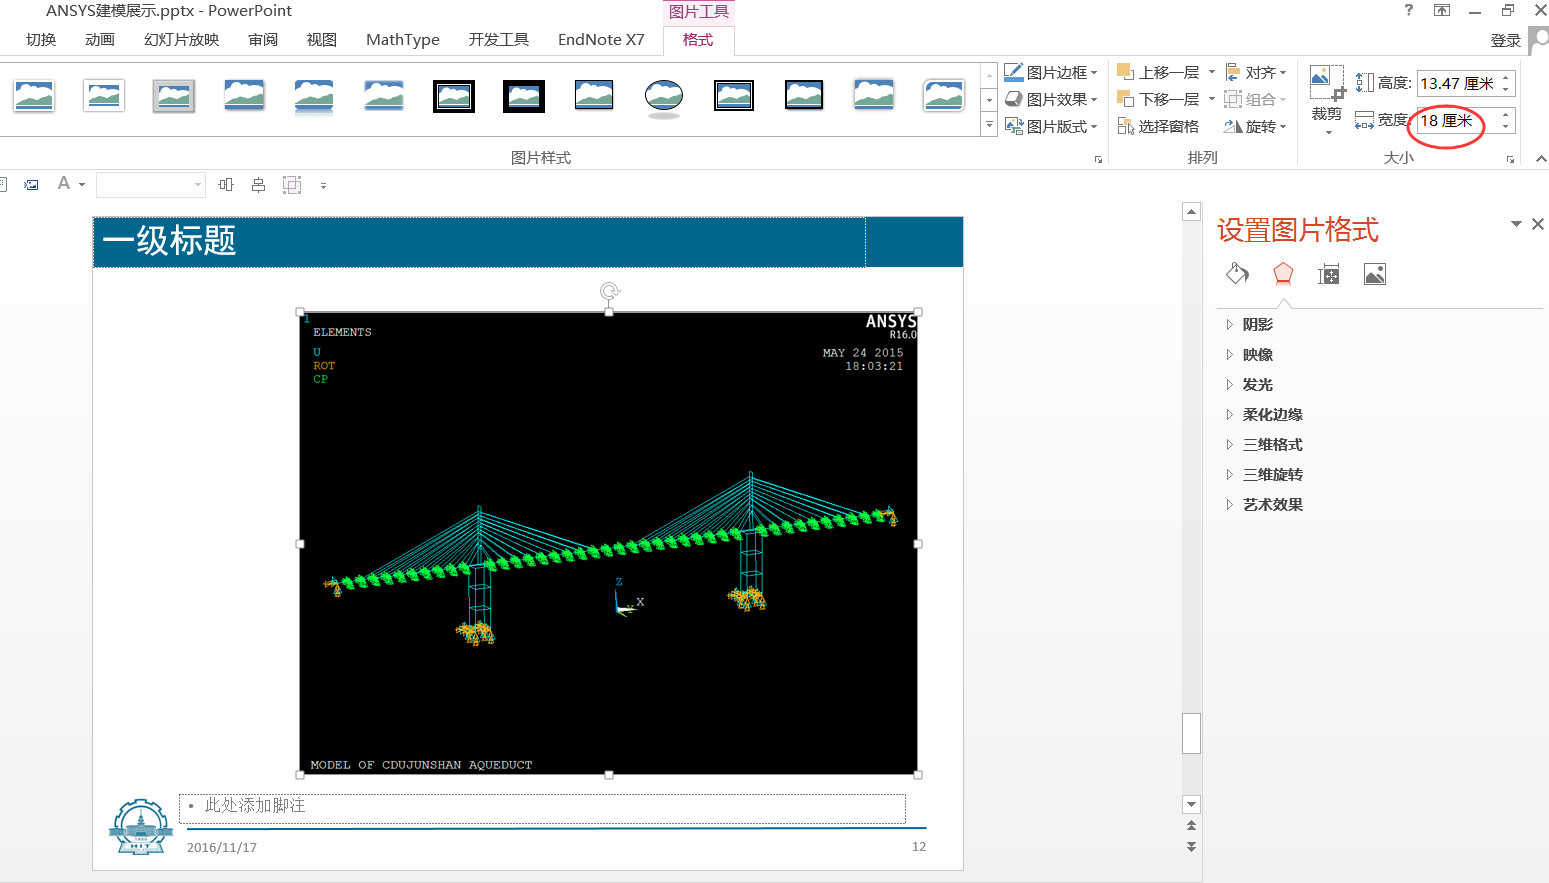This screenshot has width=1549, height=883.
Task: Expand the 柔化边缘 (soft edges) section
Action: (x=1264, y=414)
